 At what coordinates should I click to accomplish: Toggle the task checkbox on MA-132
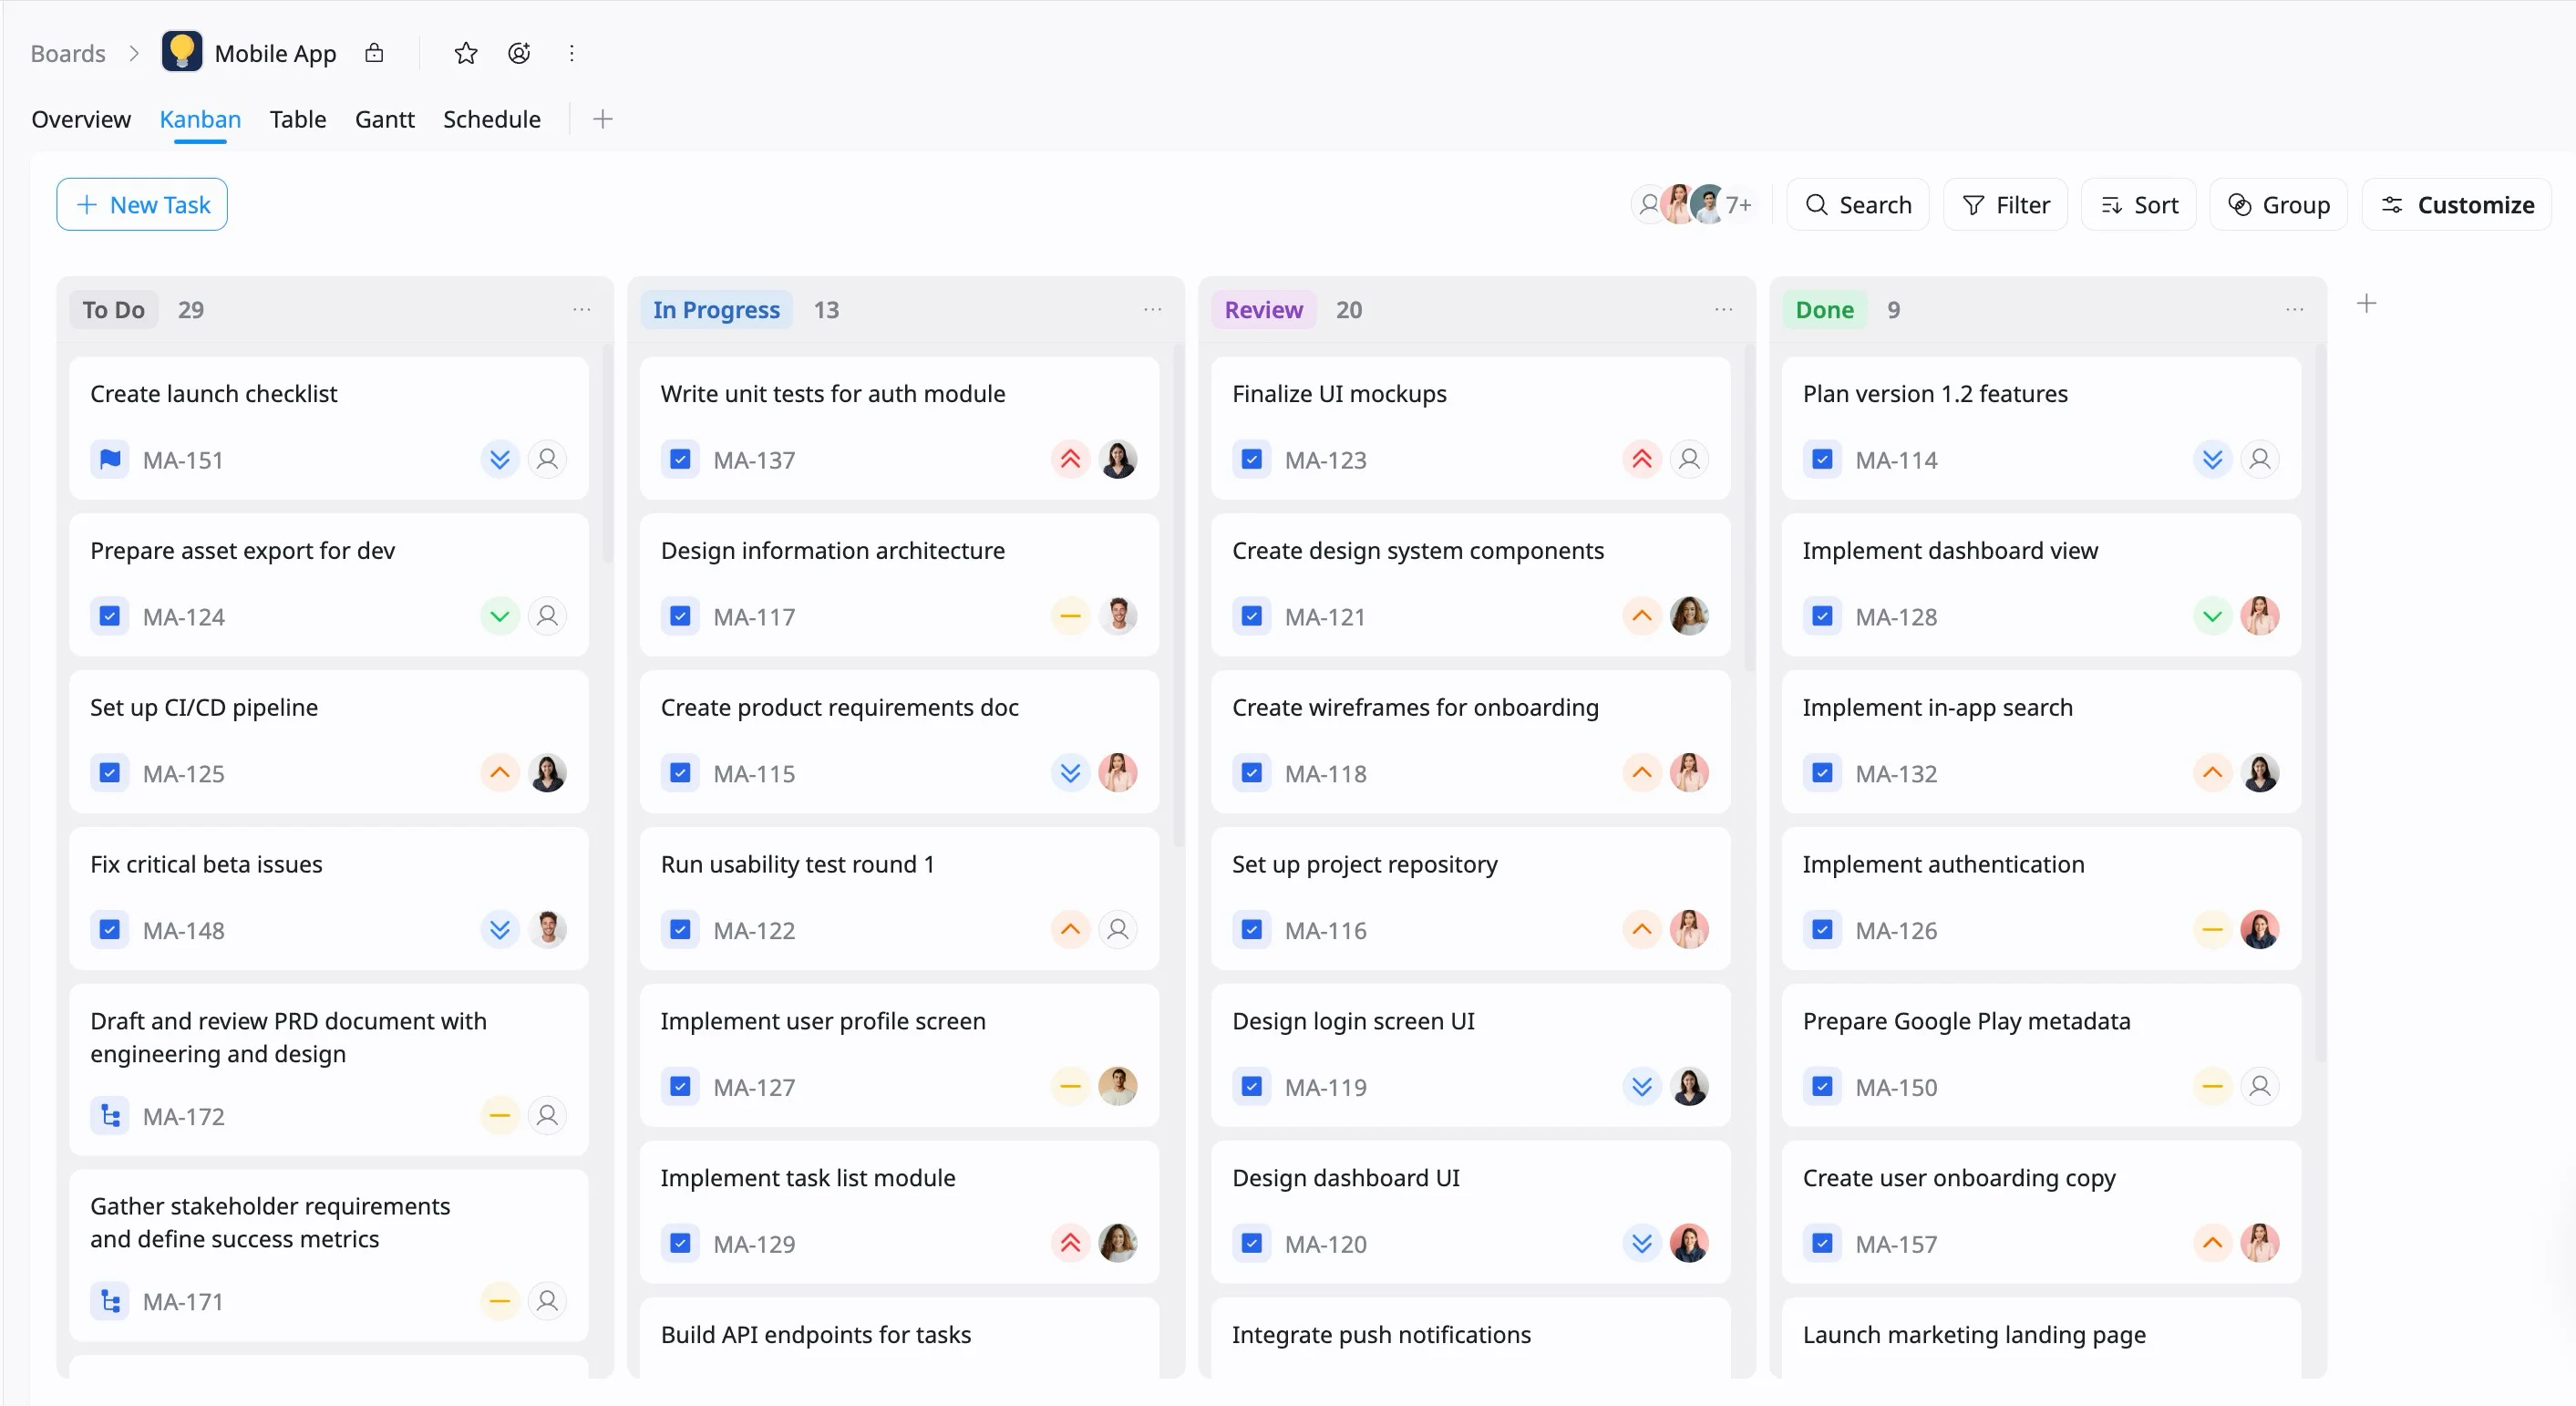[1822, 773]
